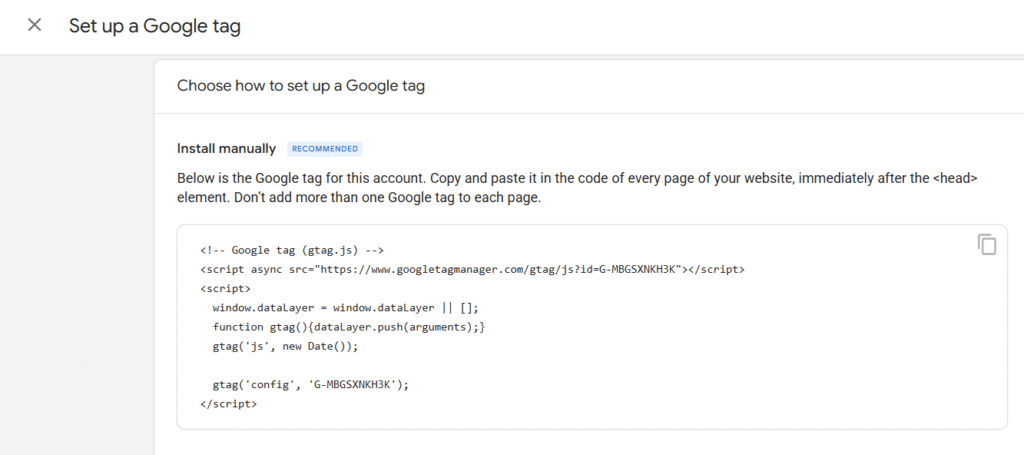Click the function gtag() code line
This screenshot has width=1024, height=455.
(349, 327)
